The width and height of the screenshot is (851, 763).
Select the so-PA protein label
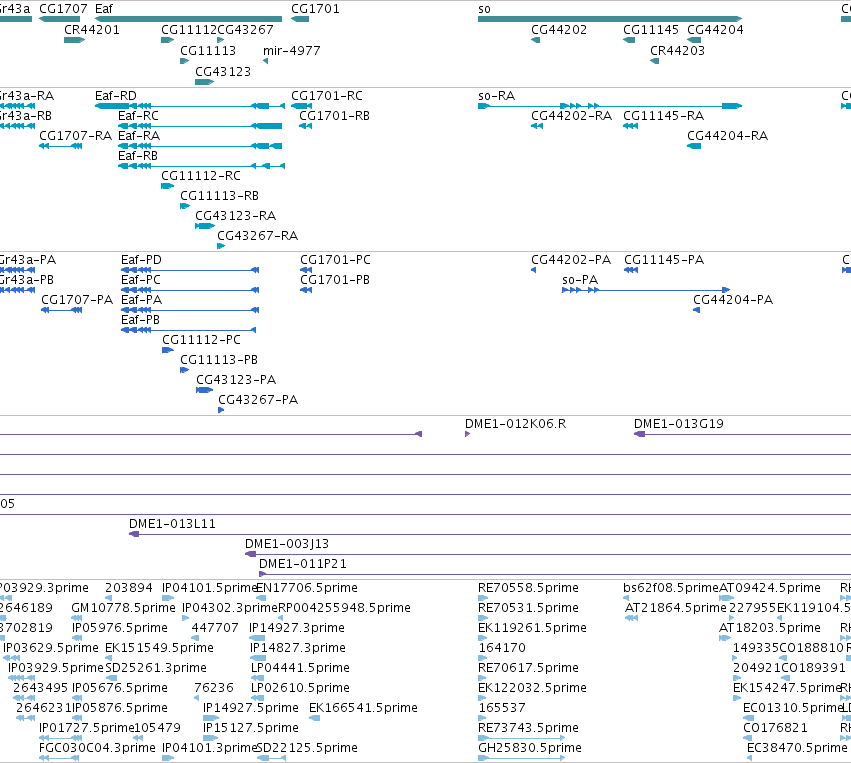pos(580,281)
